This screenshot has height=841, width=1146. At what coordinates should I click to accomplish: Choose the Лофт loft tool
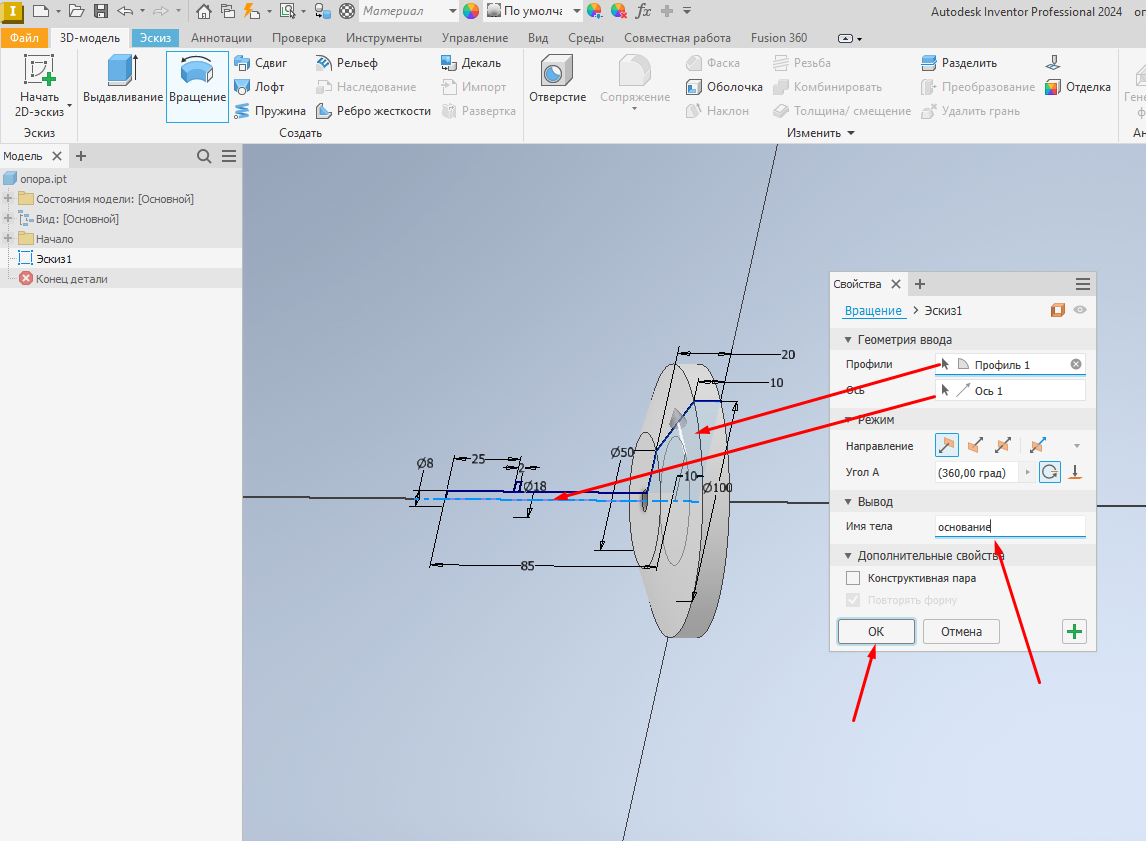(x=259, y=87)
